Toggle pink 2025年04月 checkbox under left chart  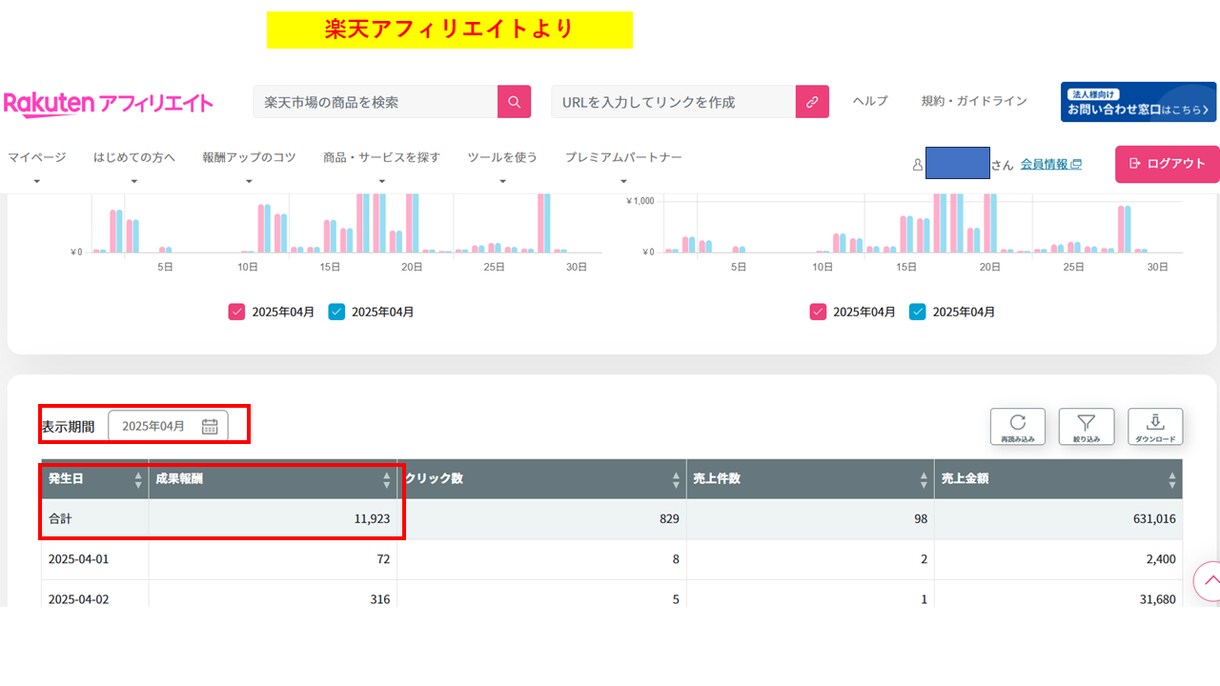pyautogui.click(x=236, y=311)
